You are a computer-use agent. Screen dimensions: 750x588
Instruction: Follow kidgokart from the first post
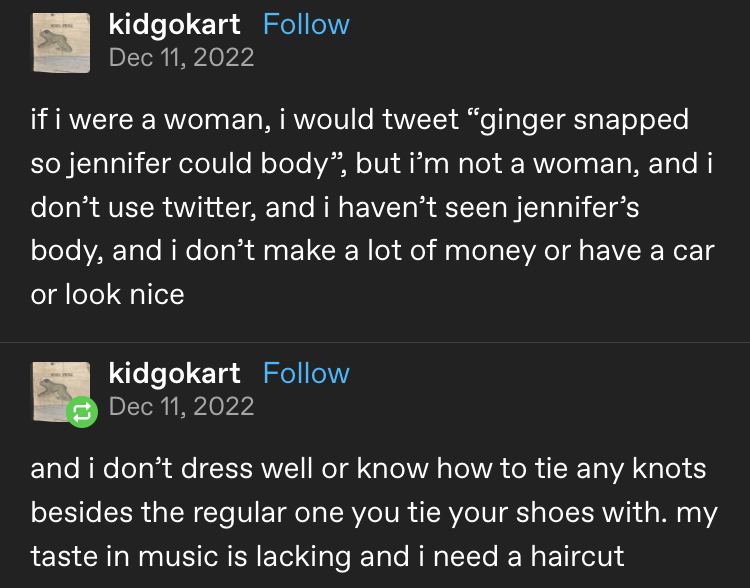pos(306,24)
